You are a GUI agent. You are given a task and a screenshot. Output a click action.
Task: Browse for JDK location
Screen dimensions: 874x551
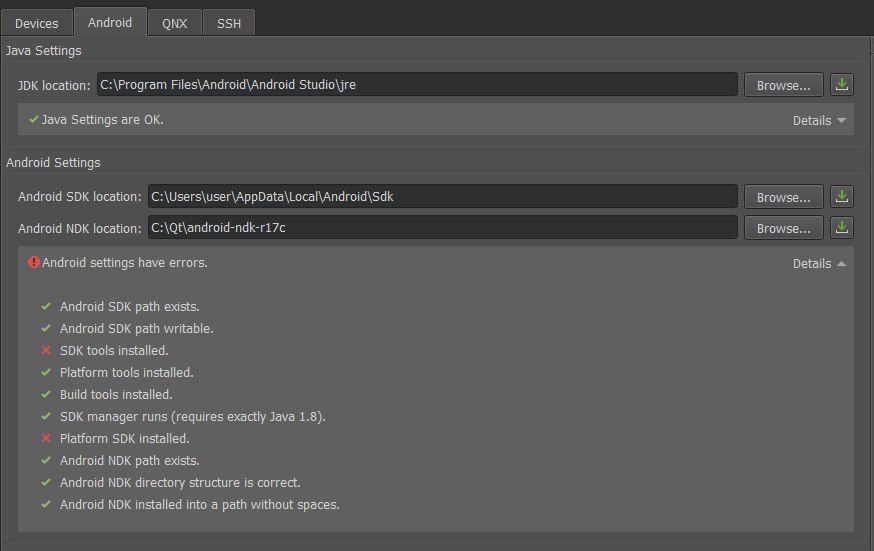(783, 85)
